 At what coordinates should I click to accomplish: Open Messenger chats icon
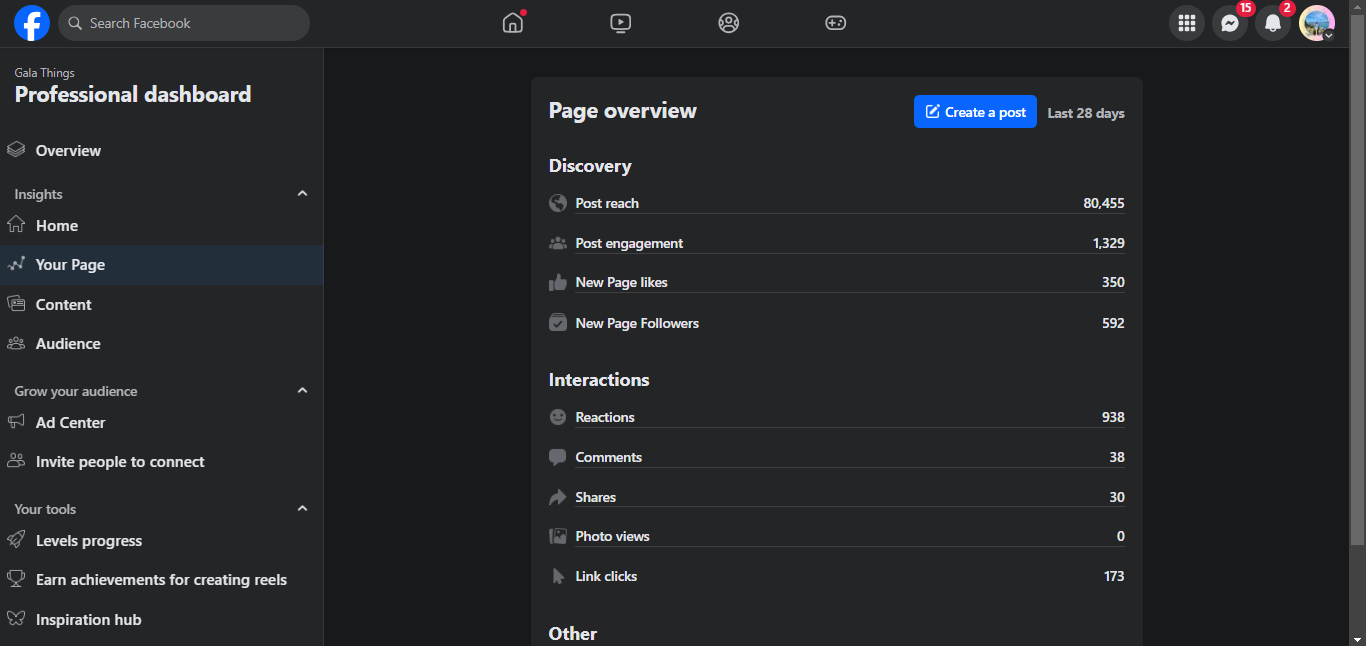(1230, 23)
